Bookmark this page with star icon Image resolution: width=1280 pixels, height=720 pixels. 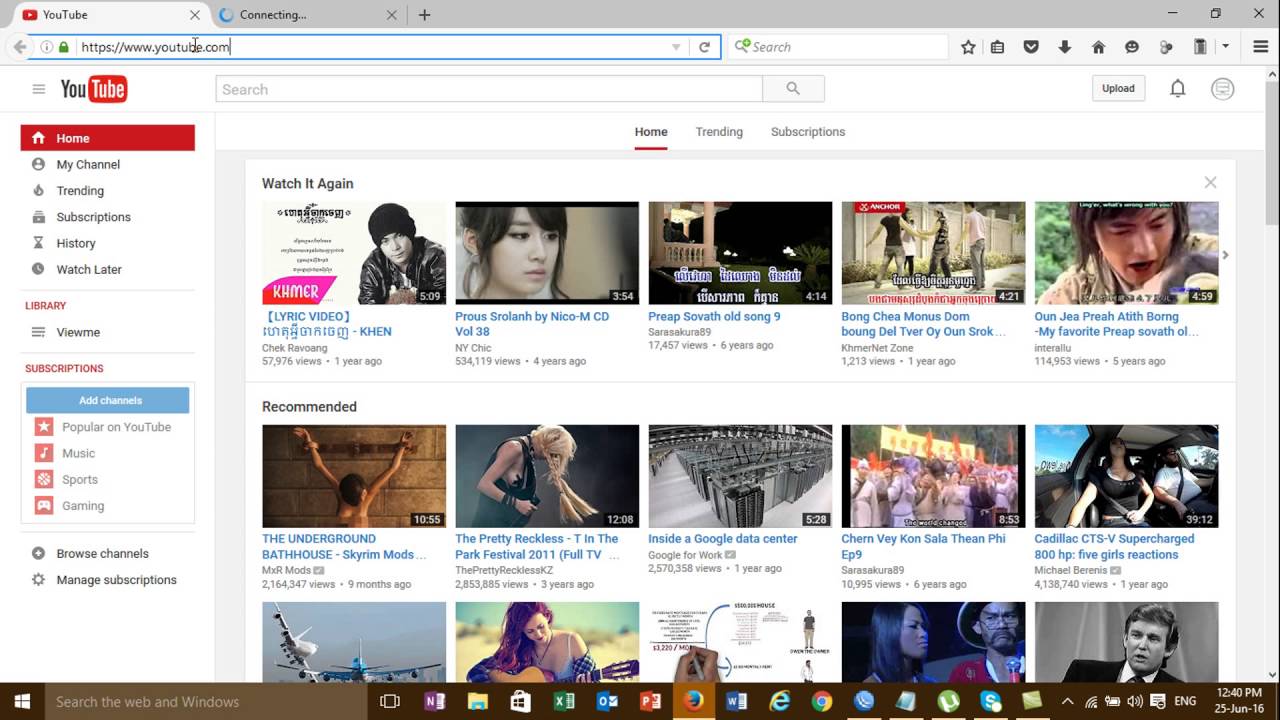968,47
